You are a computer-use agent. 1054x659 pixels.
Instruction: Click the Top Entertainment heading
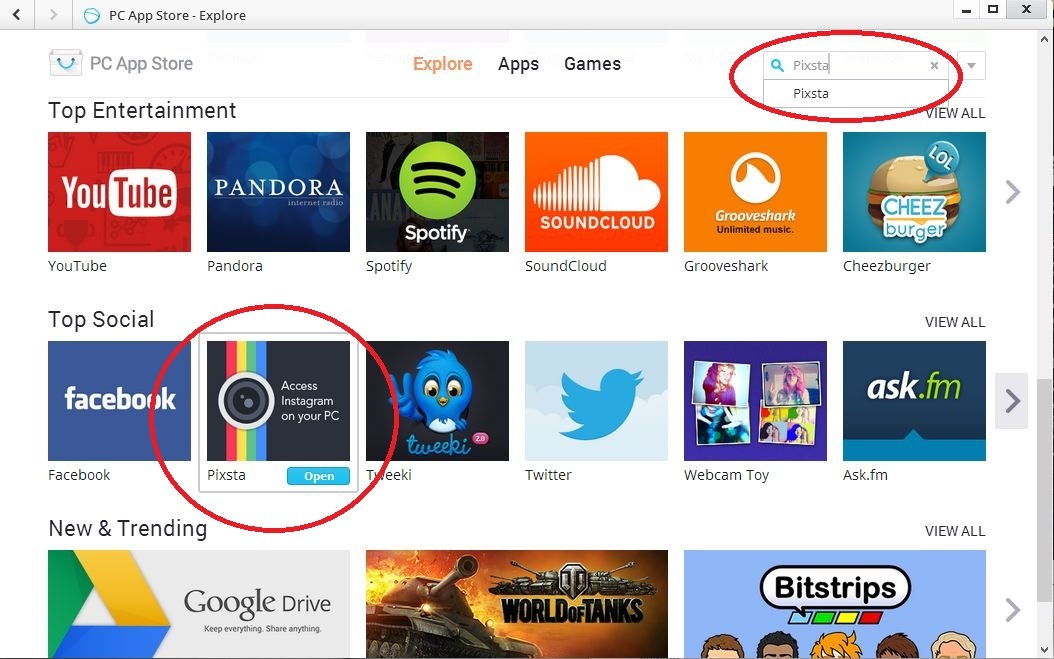tap(142, 110)
